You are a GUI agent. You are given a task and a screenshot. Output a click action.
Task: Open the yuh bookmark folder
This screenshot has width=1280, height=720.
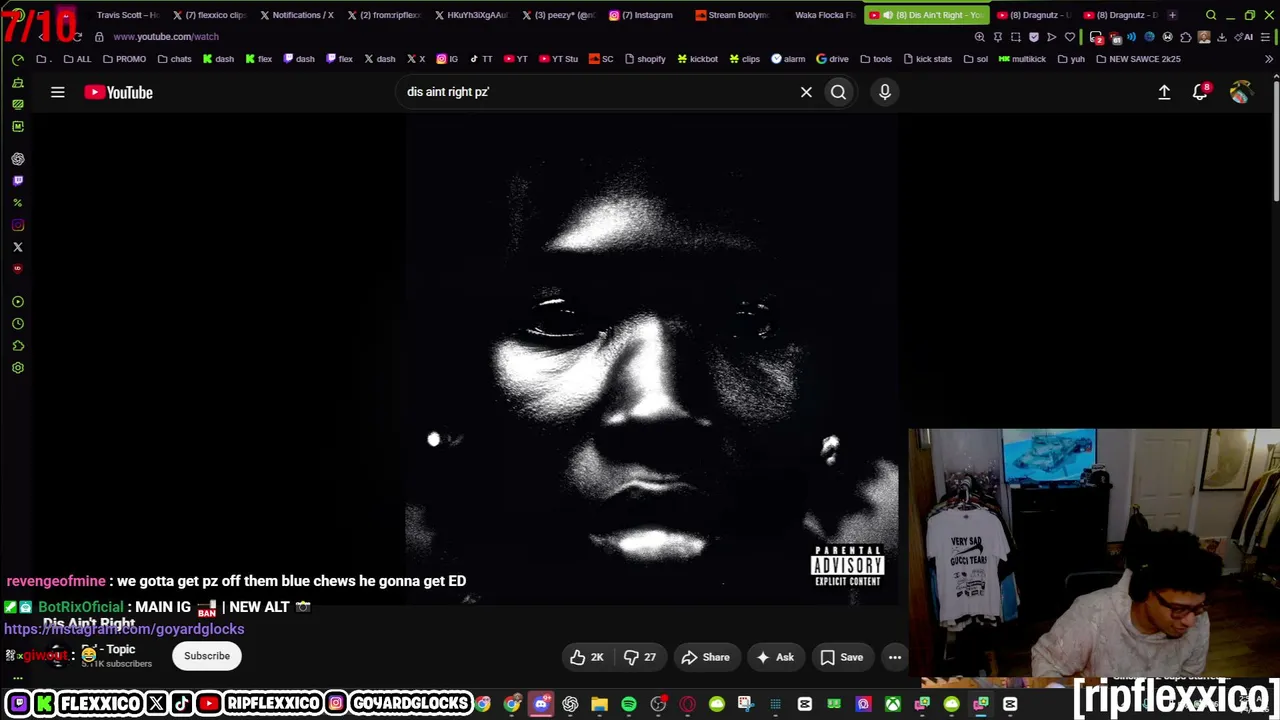click(x=1070, y=59)
